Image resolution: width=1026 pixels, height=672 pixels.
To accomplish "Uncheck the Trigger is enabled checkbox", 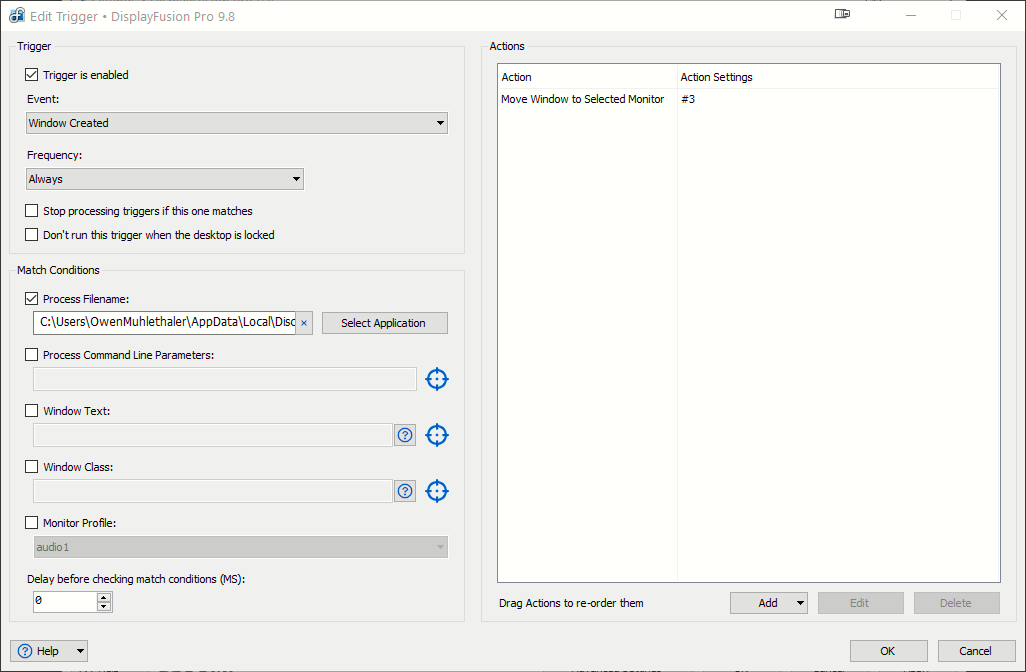I will coord(32,75).
